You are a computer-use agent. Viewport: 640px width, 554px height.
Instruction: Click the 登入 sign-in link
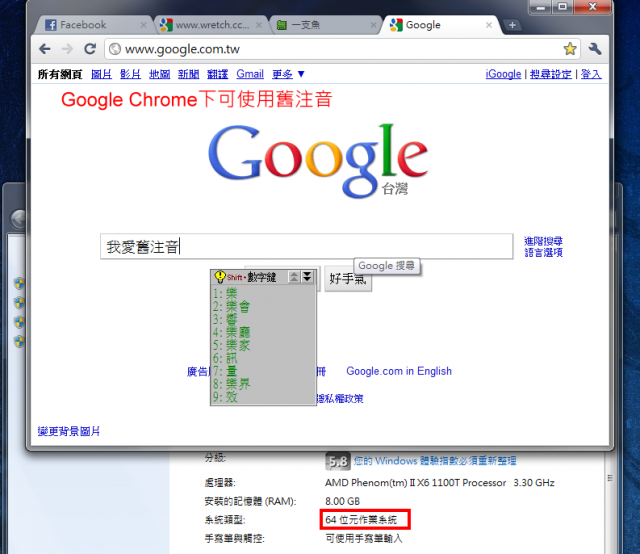point(591,74)
